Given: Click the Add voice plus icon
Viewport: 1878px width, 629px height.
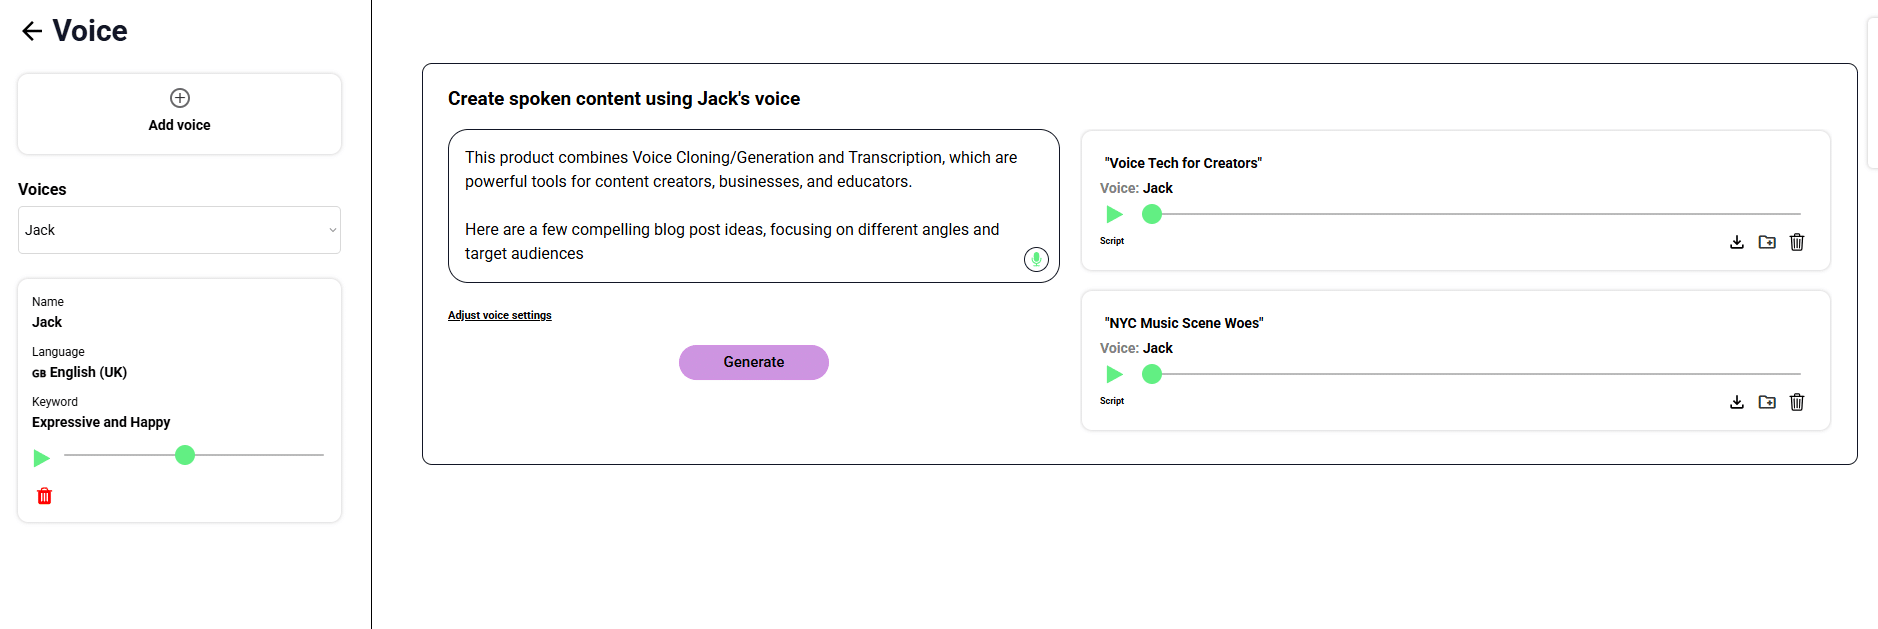Looking at the screenshot, I should pyautogui.click(x=180, y=98).
